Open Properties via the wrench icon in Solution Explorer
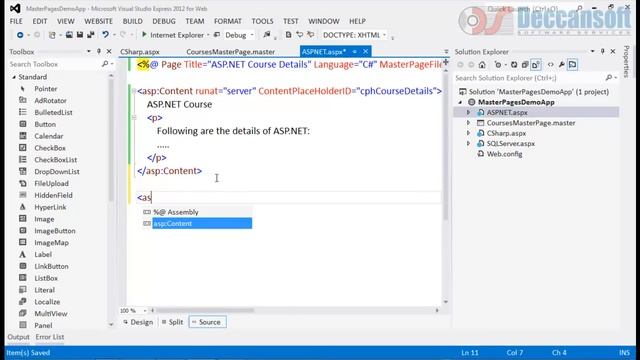Viewport: 640px width, 360px height. click(x=562, y=64)
